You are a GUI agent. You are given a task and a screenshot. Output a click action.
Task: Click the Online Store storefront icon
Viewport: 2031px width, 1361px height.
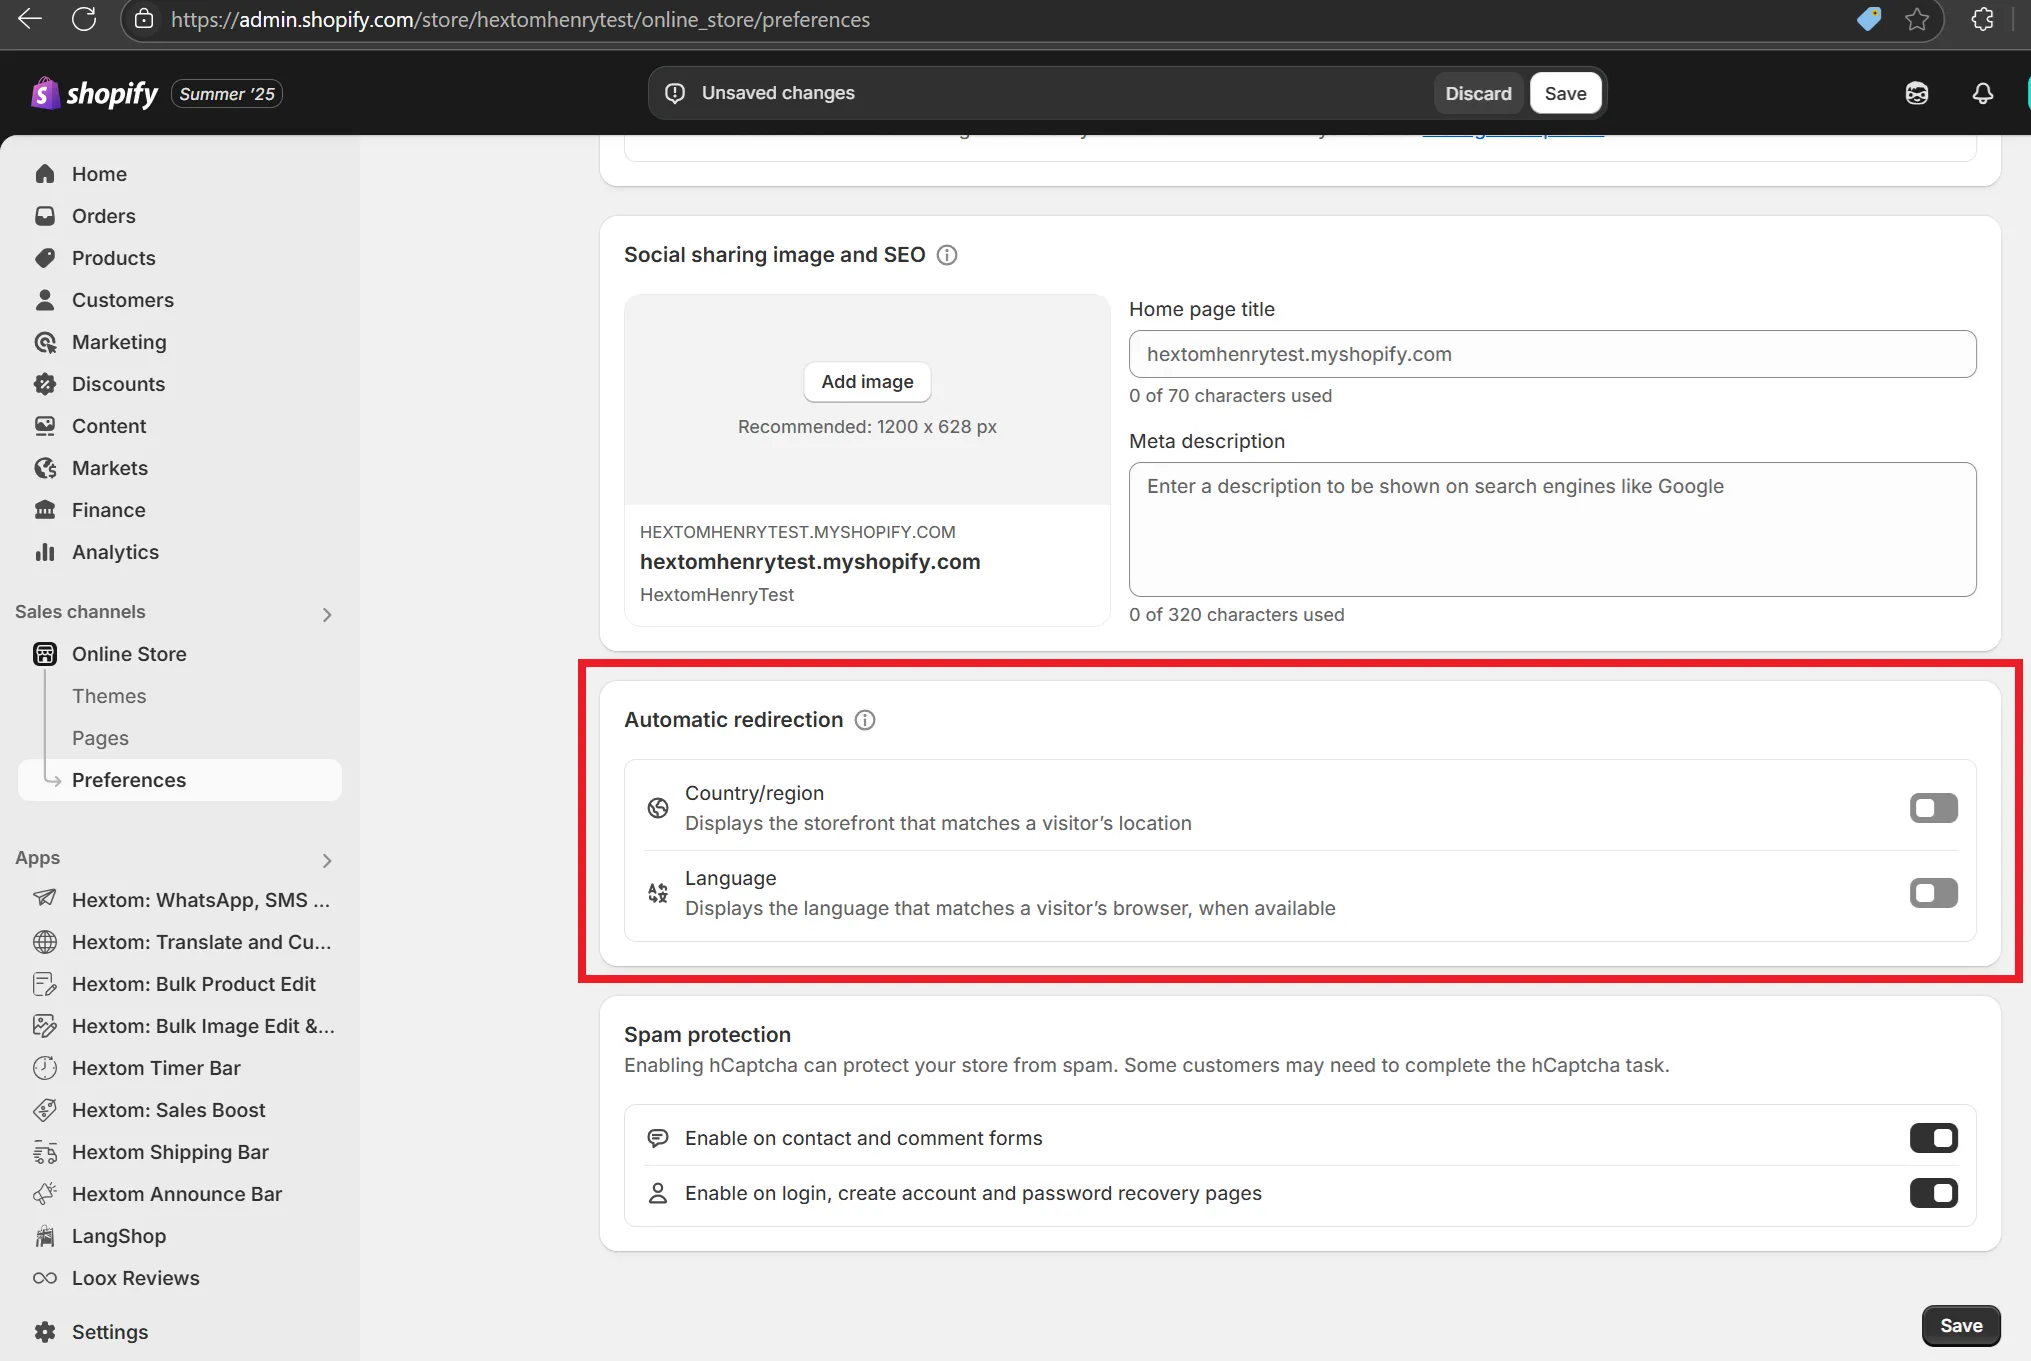(45, 654)
